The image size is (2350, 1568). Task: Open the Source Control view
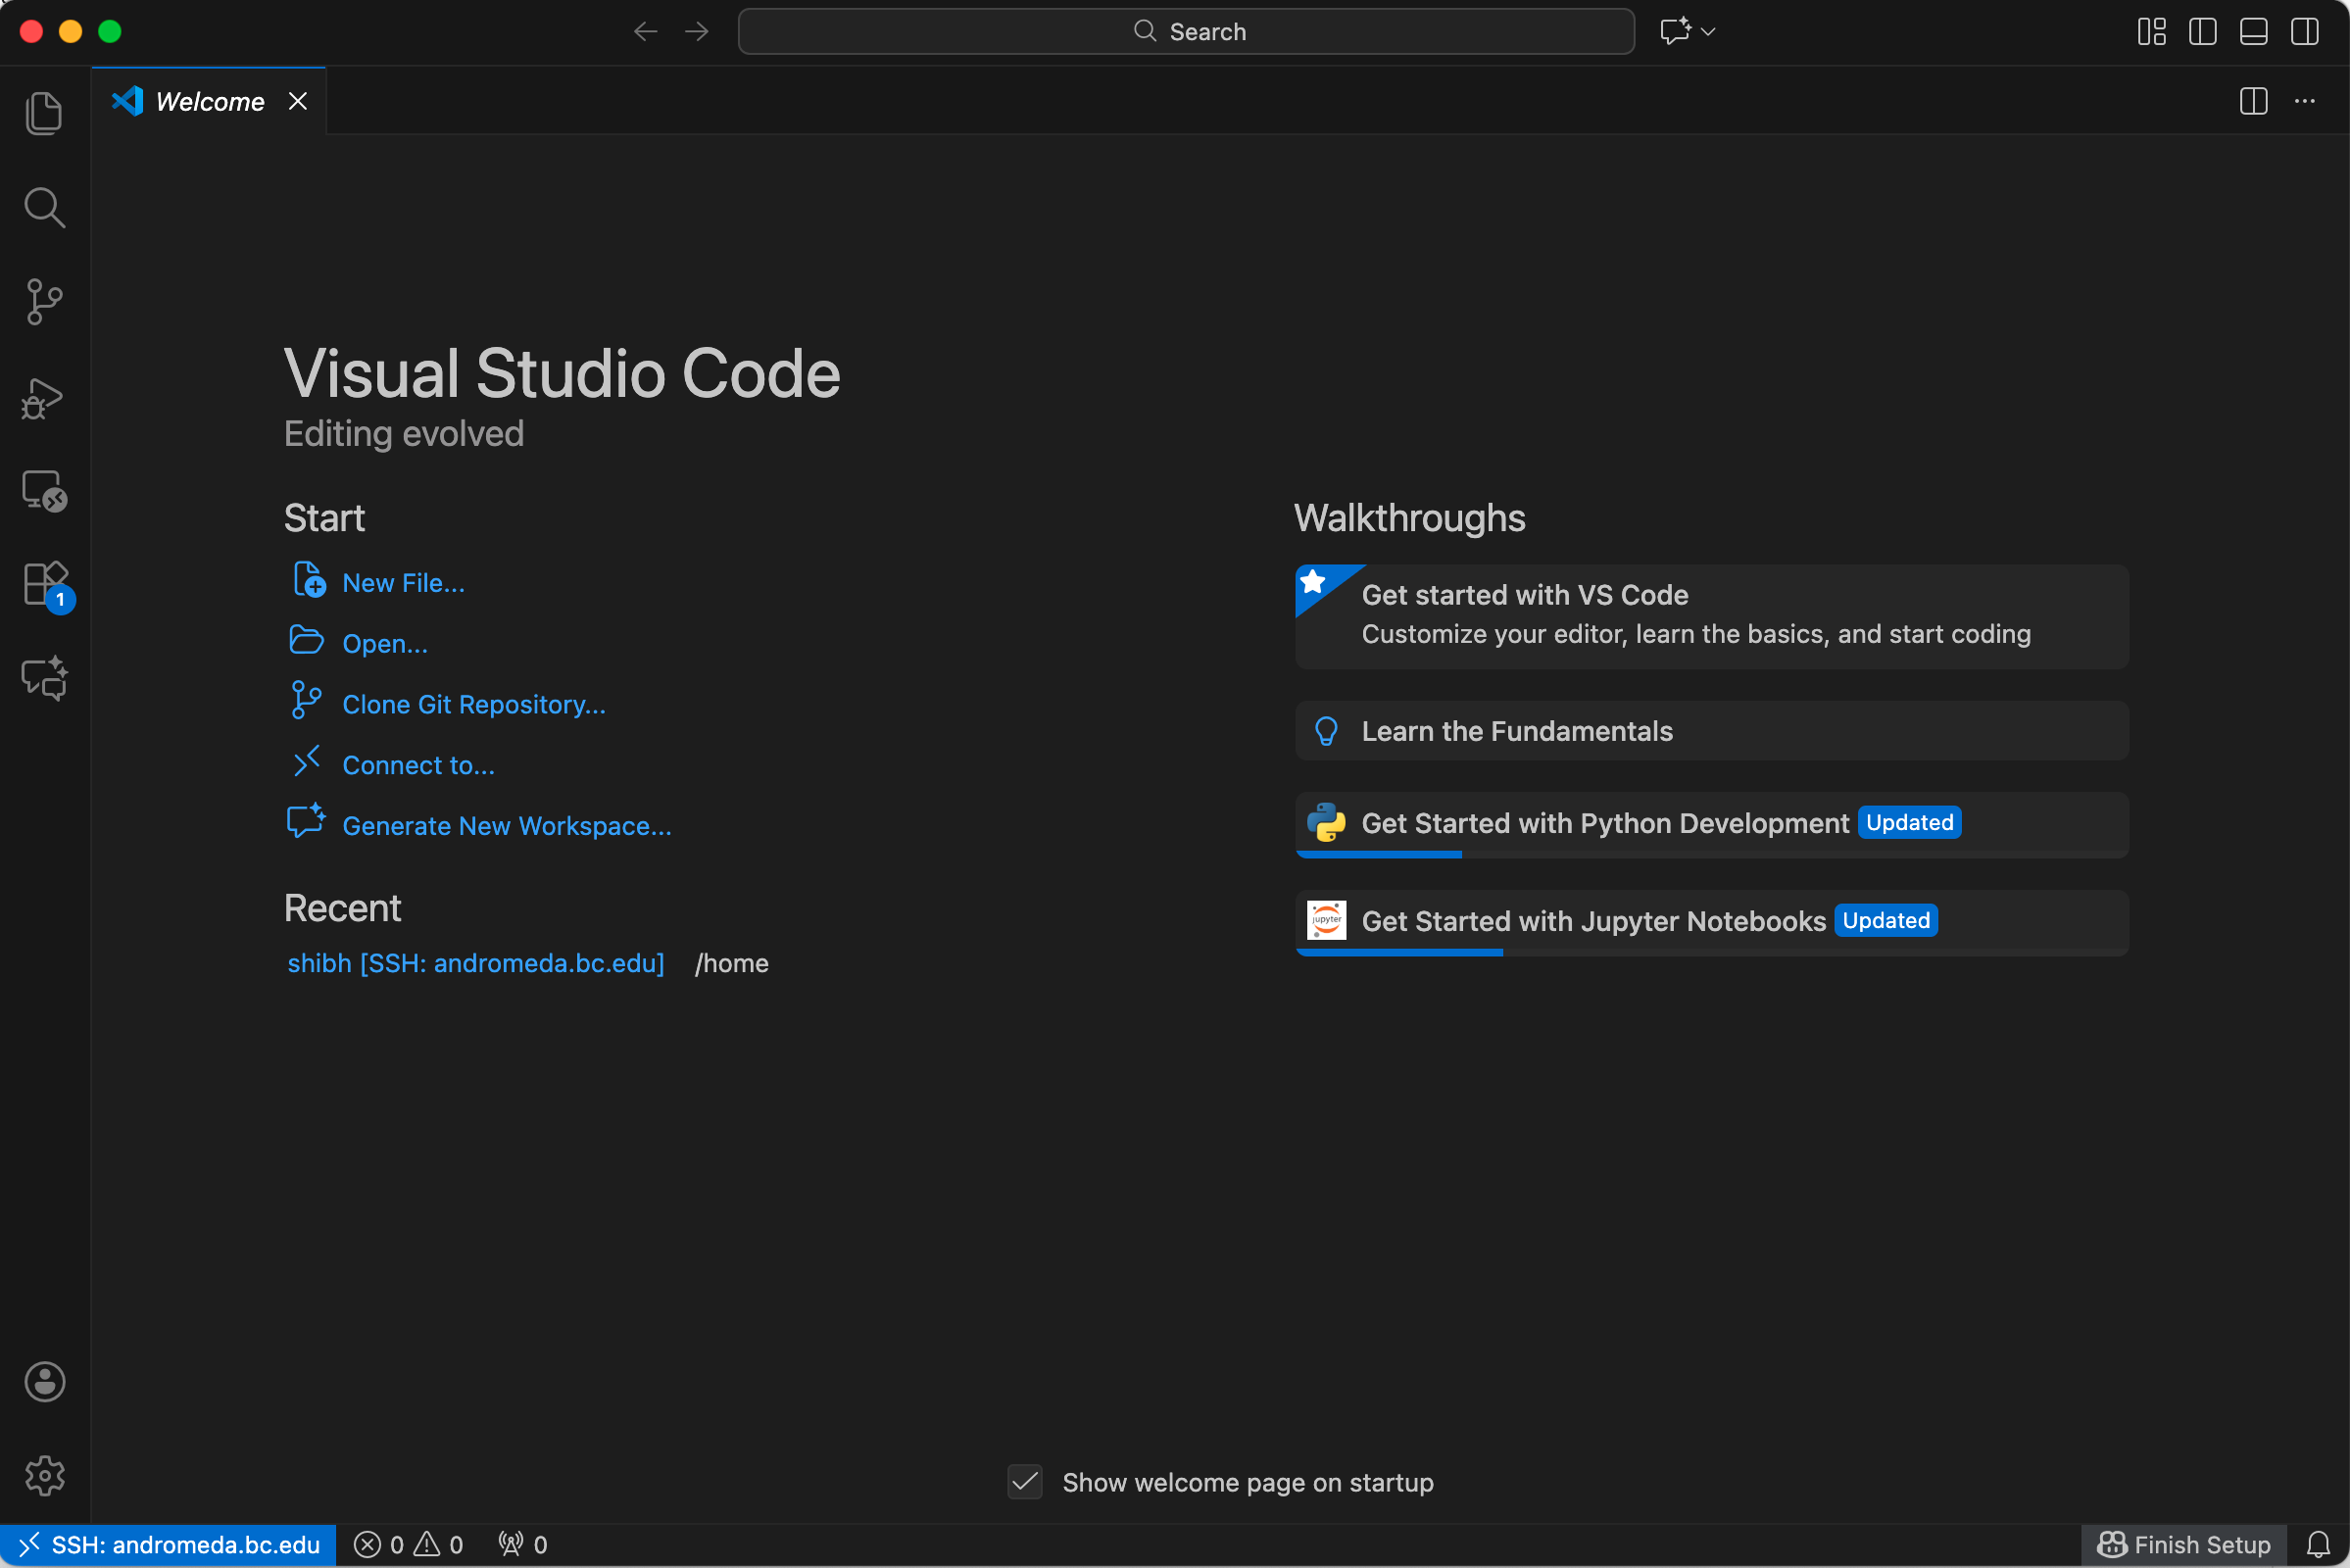[44, 301]
